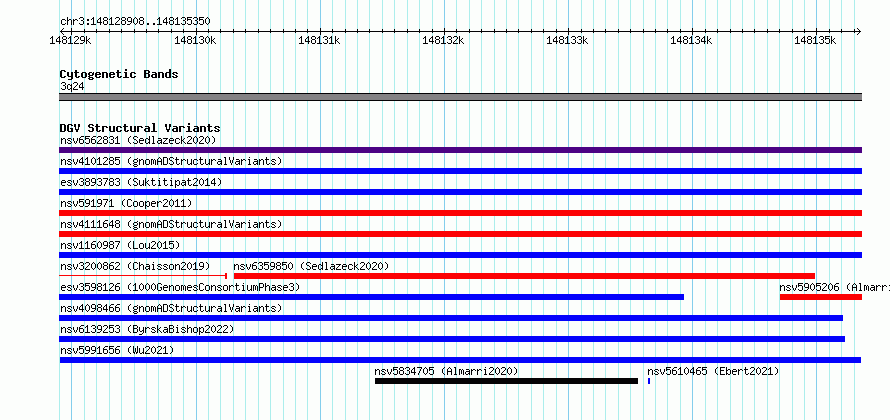Select the dark purple nsv6562831 variant bar
The height and width of the screenshot is (420, 890).
pyautogui.click(x=460, y=150)
